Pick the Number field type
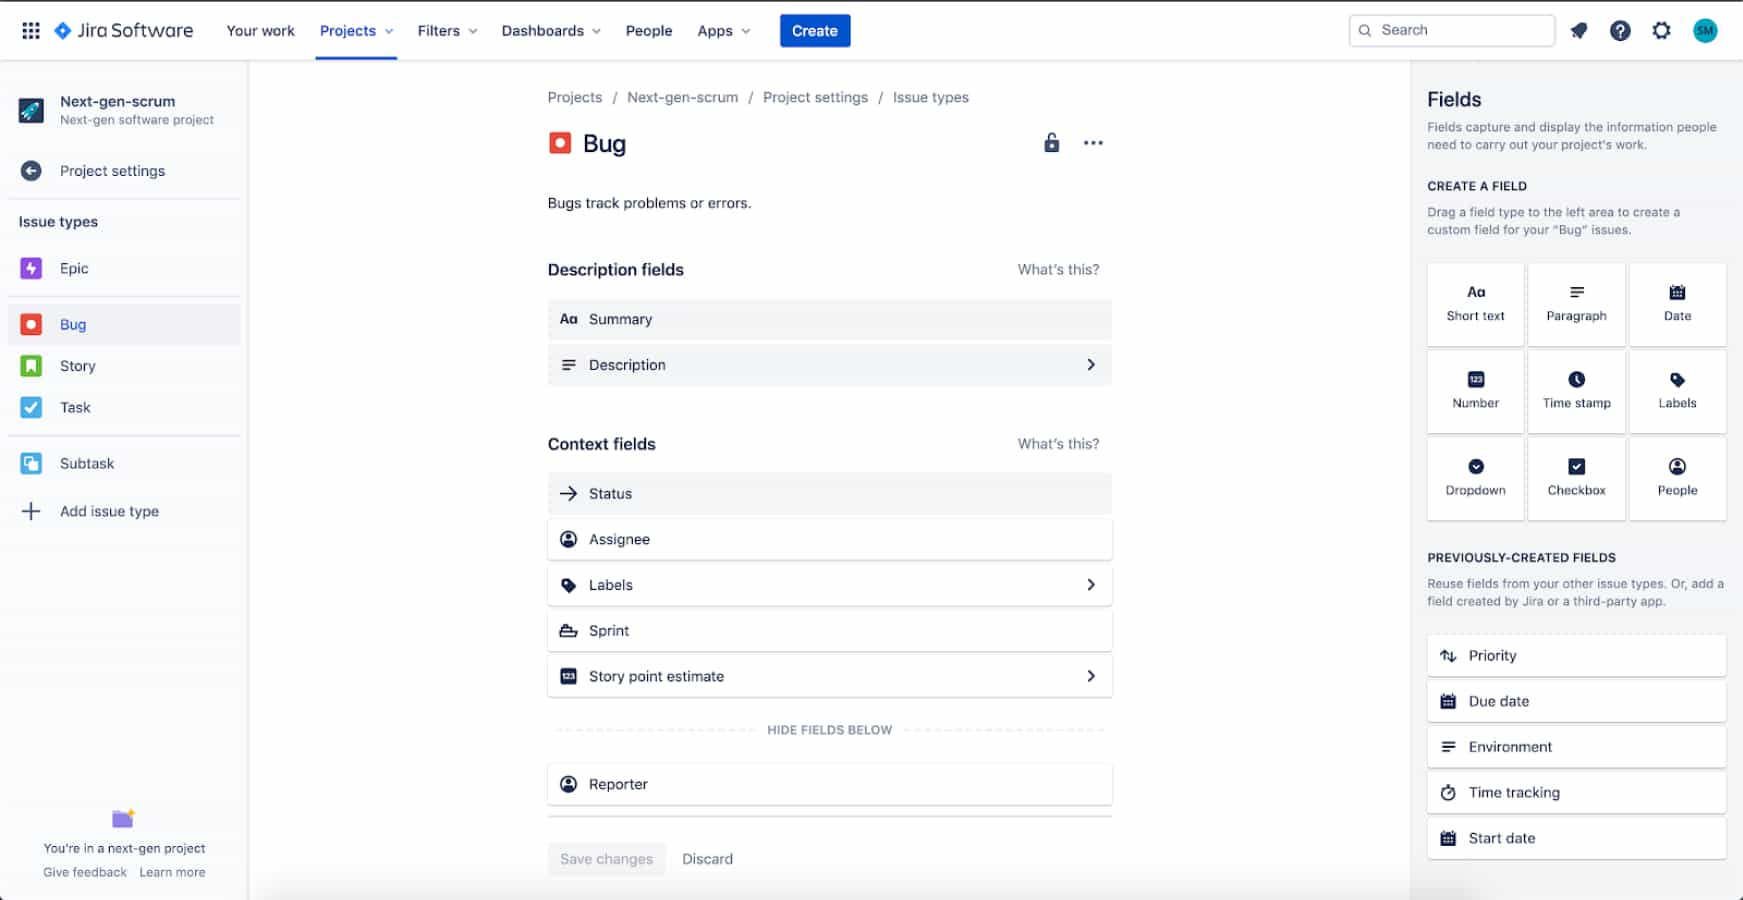The height and width of the screenshot is (900, 1743). coord(1475,390)
